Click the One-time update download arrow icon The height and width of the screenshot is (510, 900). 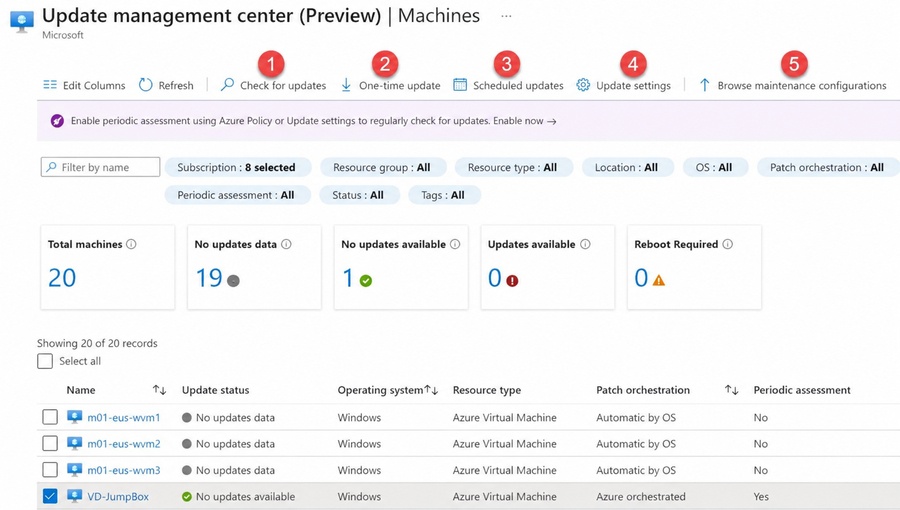(x=346, y=85)
